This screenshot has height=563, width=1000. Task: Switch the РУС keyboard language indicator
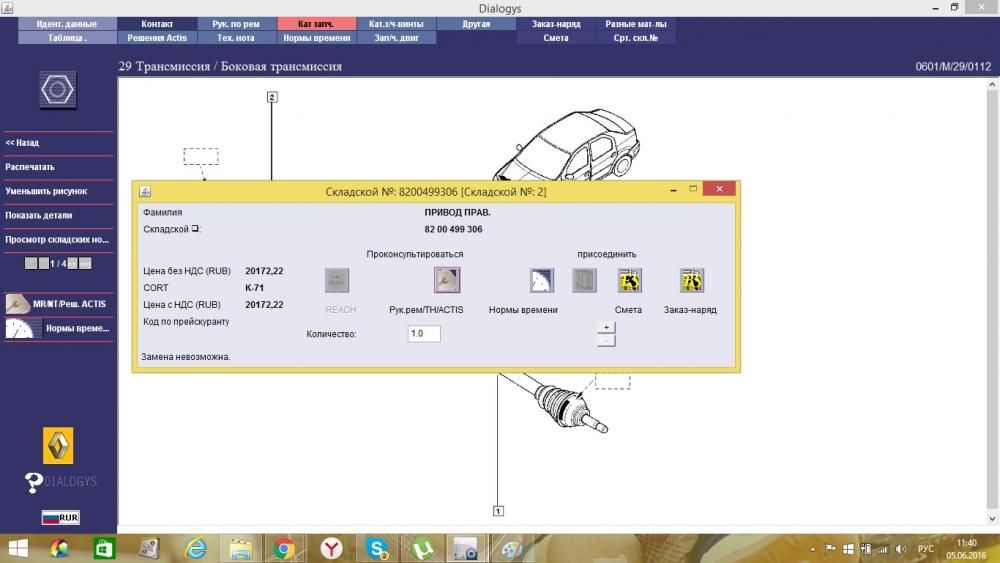click(x=925, y=549)
